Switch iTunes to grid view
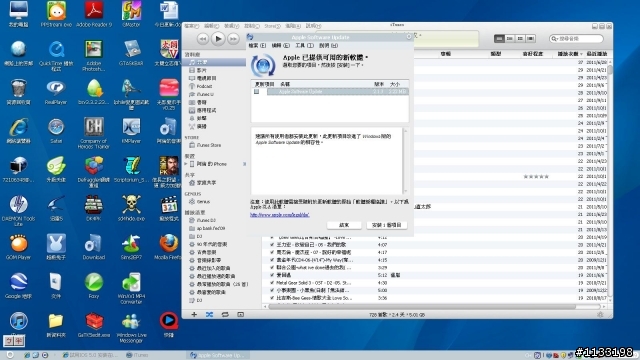The height and width of the screenshot is (360, 640). tap(520, 38)
